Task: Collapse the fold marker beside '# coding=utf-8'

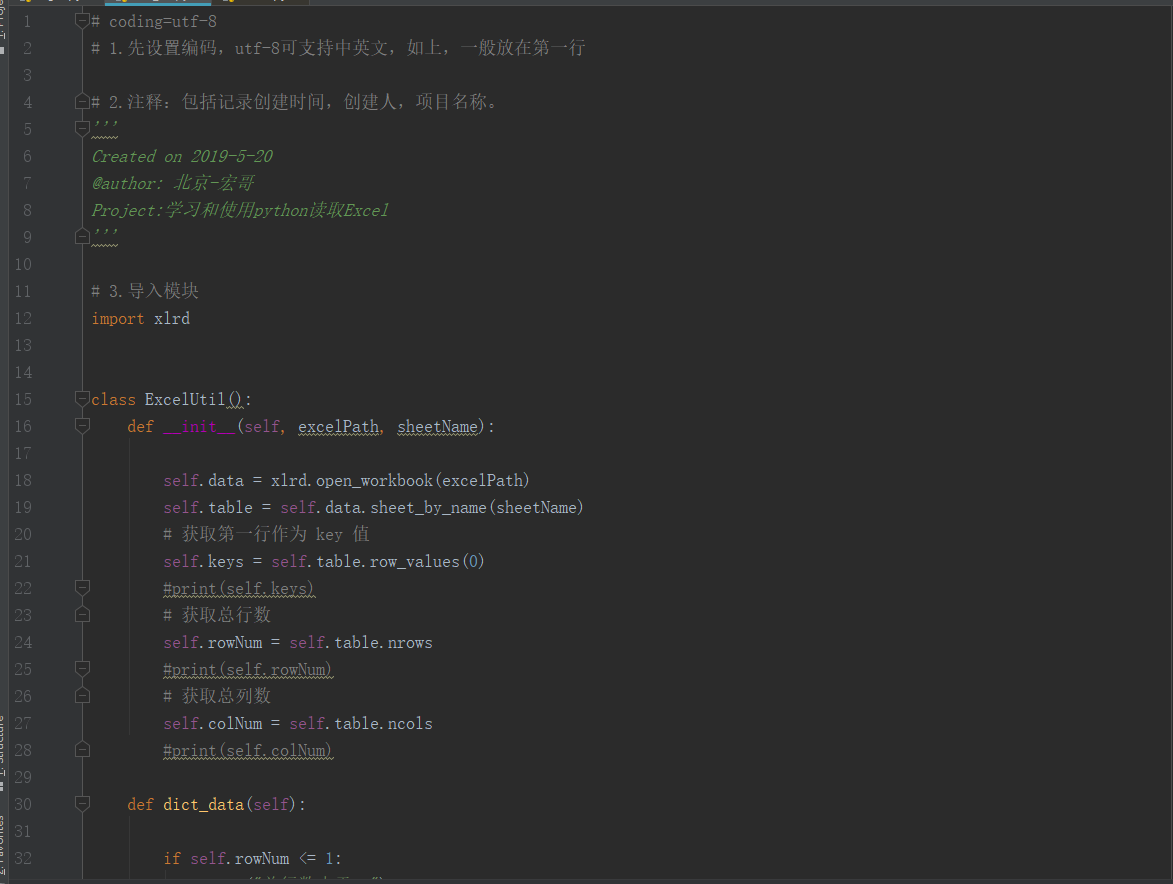Action: (82, 21)
